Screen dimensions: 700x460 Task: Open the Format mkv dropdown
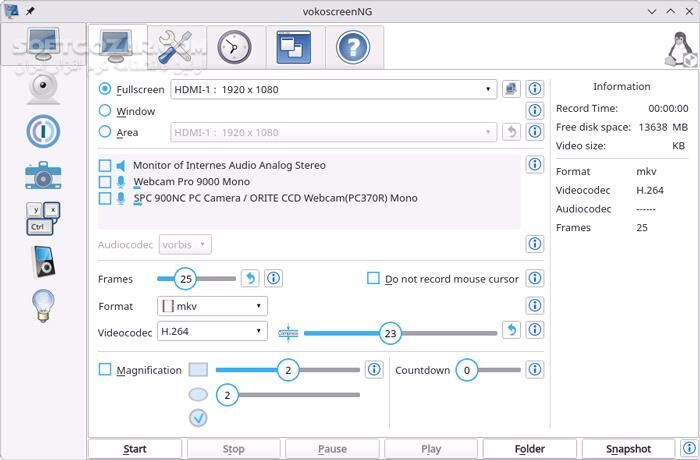coord(212,306)
